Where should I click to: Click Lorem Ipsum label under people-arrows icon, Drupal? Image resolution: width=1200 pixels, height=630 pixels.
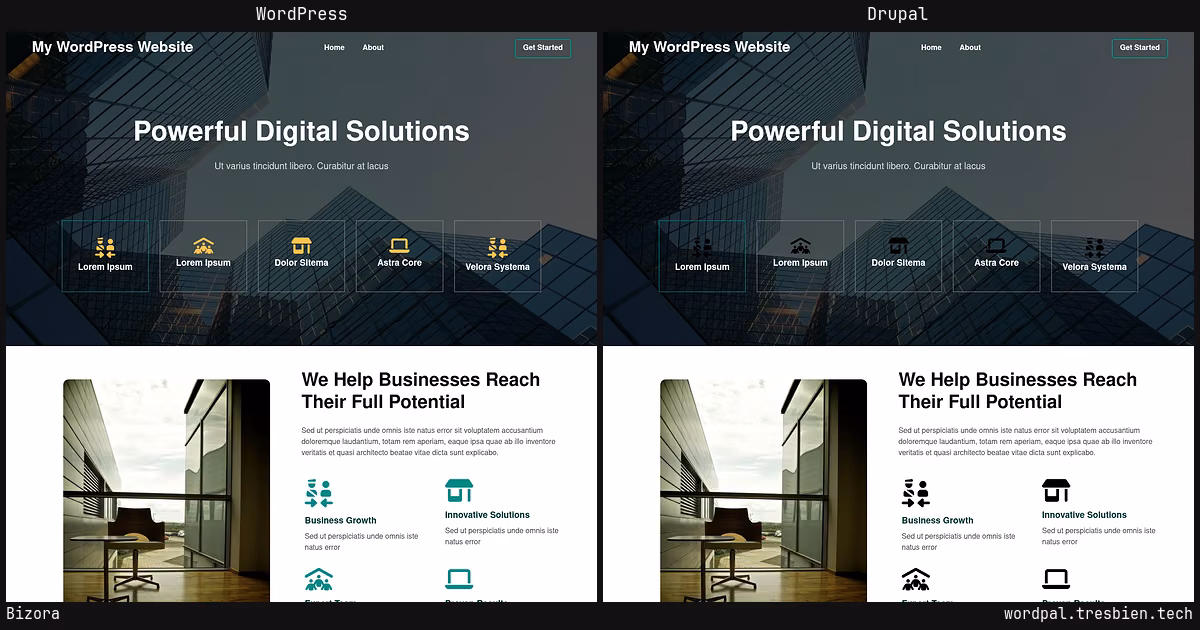coord(702,267)
